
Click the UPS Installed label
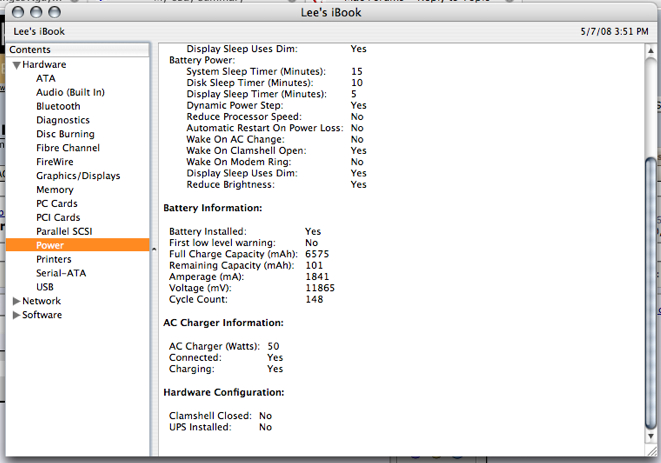tap(200, 427)
